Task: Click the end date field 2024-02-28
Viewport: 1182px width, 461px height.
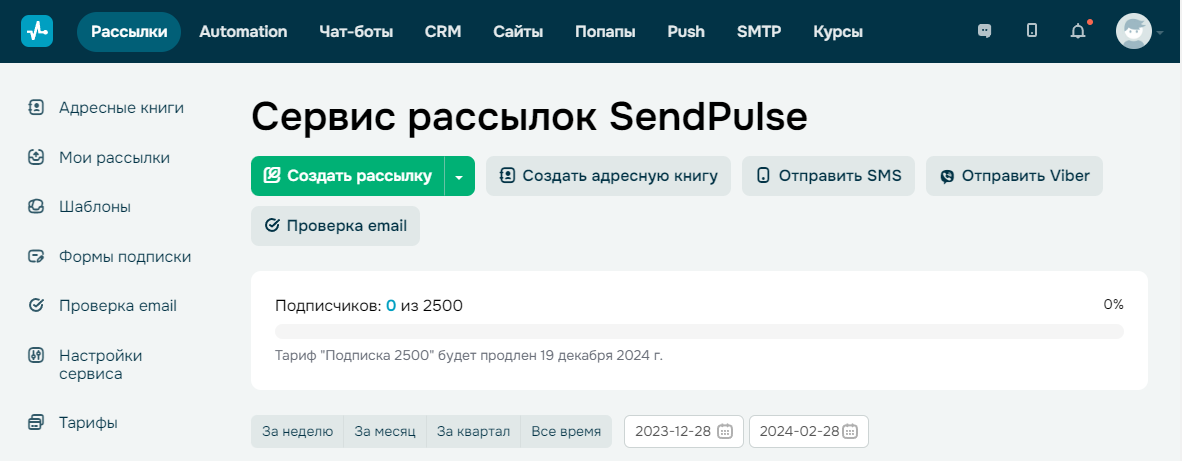Action: click(808, 432)
